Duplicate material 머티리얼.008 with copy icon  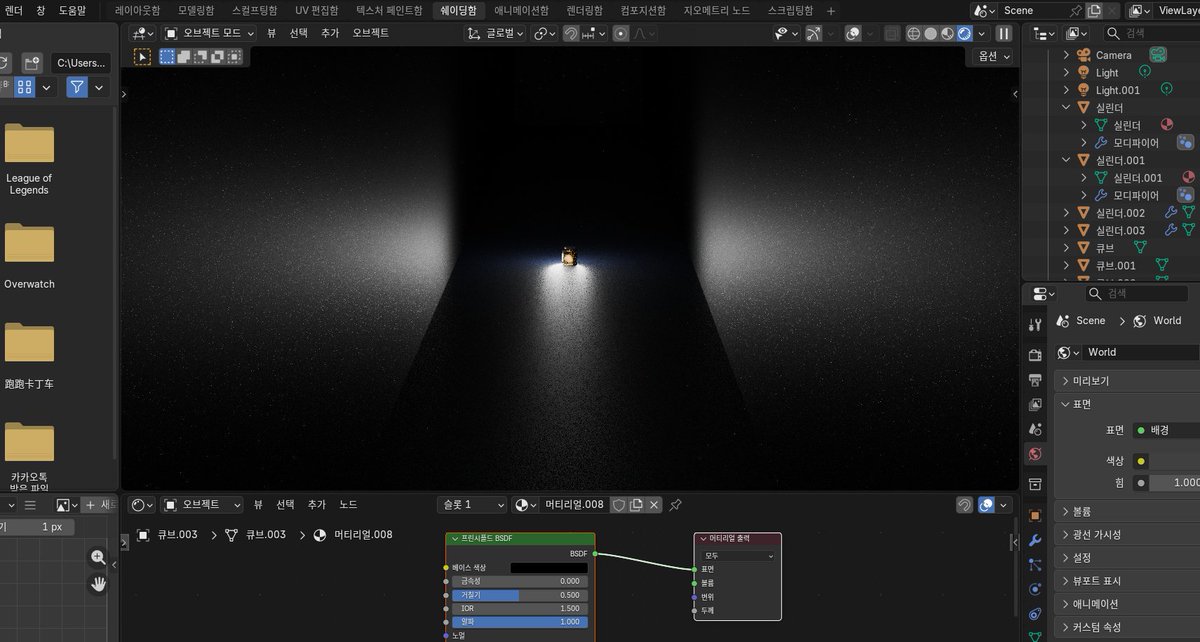(x=636, y=505)
